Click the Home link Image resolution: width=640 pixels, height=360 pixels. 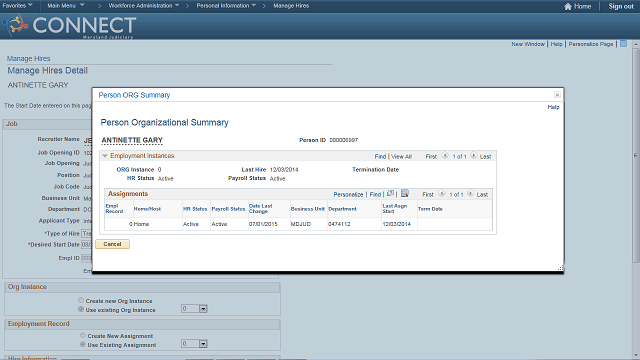tap(582, 6)
